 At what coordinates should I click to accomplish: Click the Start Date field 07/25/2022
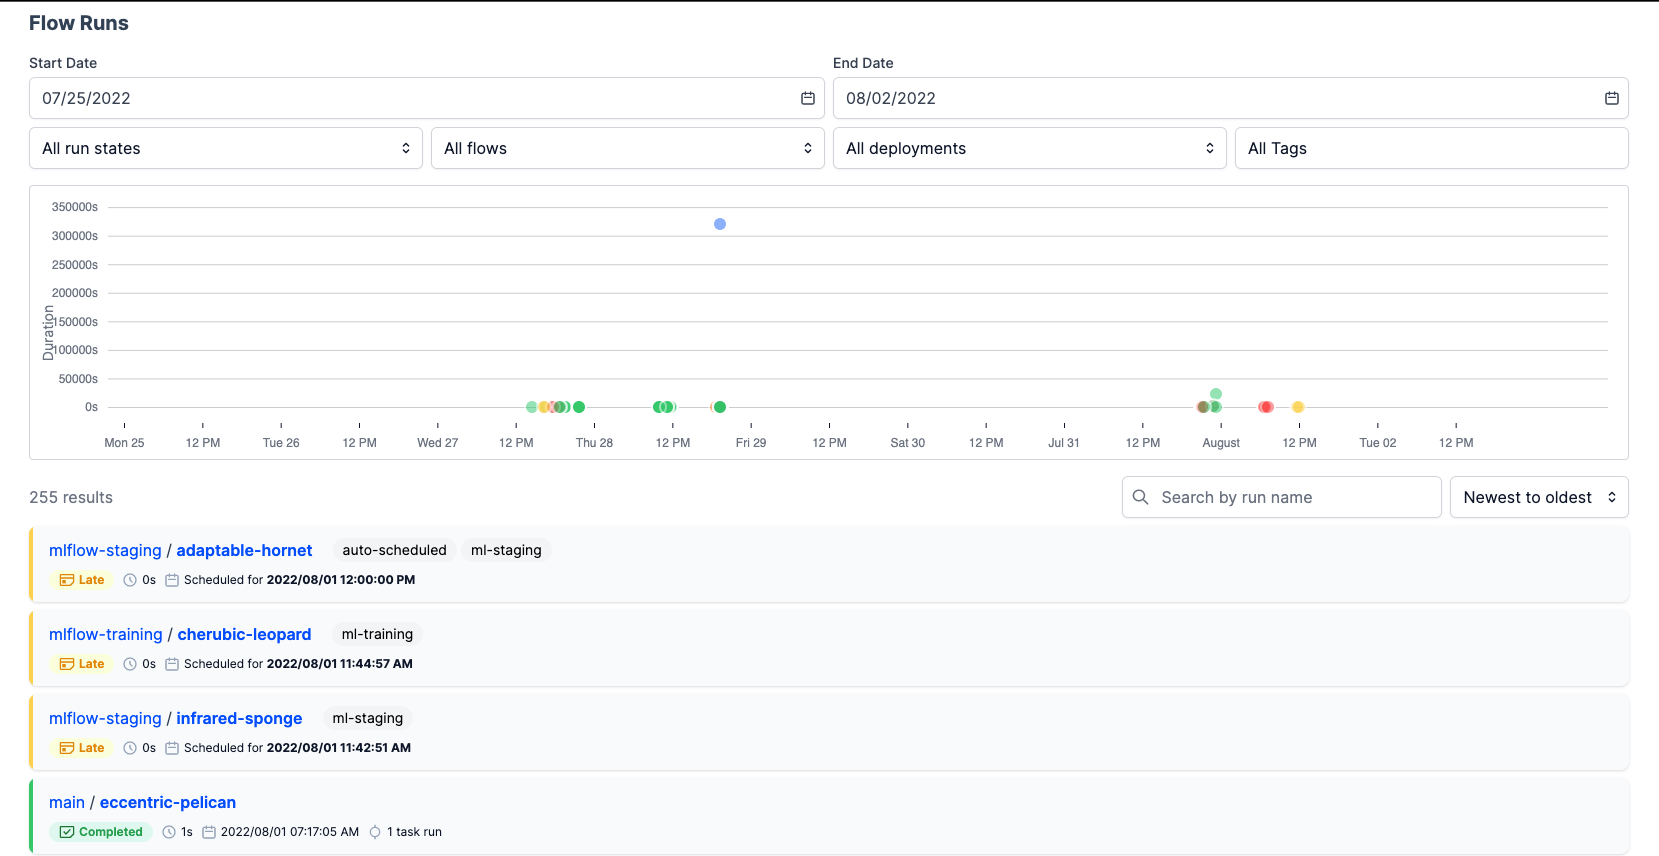pyautogui.click(x=427, y=98)
